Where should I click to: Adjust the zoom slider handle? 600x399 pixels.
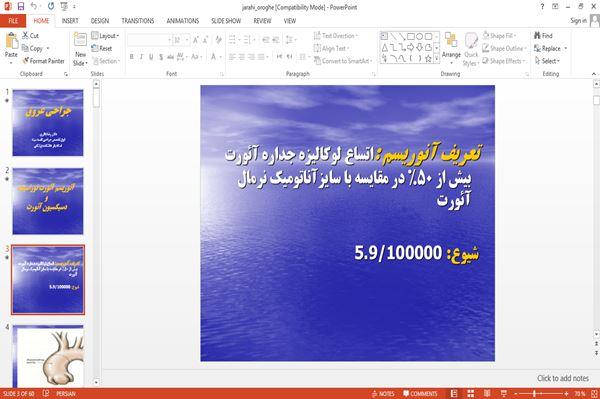(x=534, y=394)
